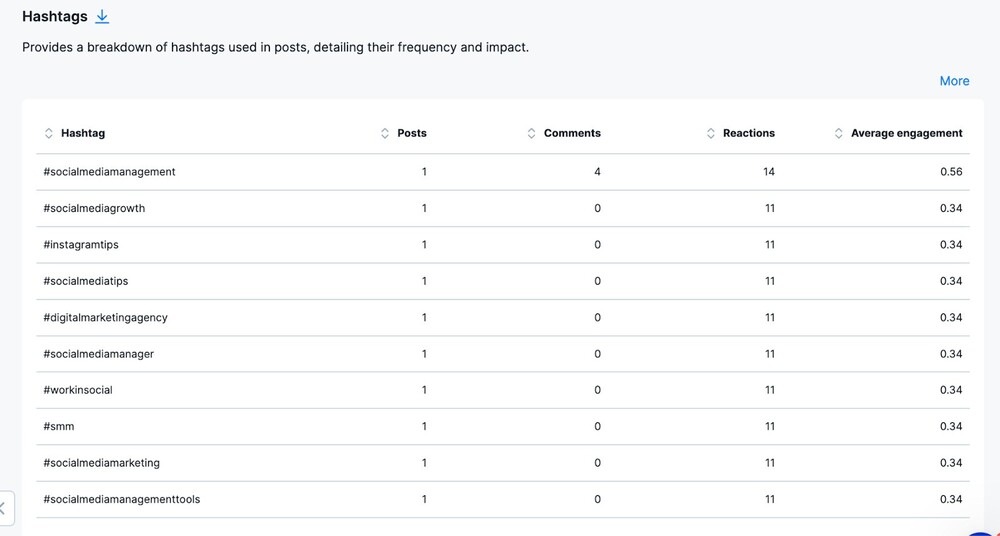This screenshot has width=1000, height=536.
Task: Open the More link
Action: pos(954,81)
